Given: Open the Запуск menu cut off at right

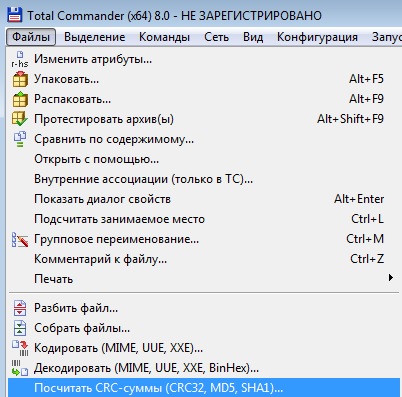Looking at the screenshot, I should point(386,37).
